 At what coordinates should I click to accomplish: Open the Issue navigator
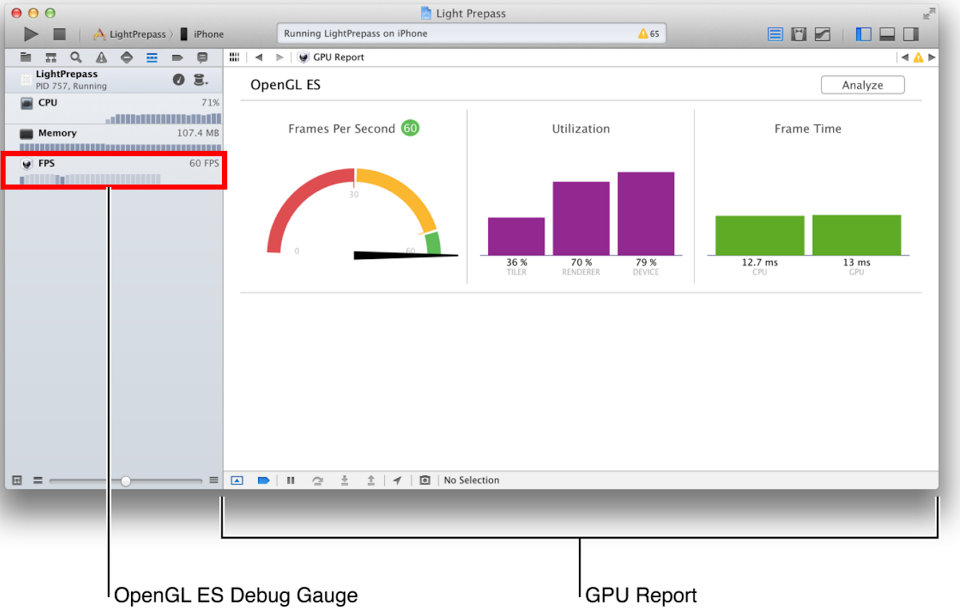point(101,58)
